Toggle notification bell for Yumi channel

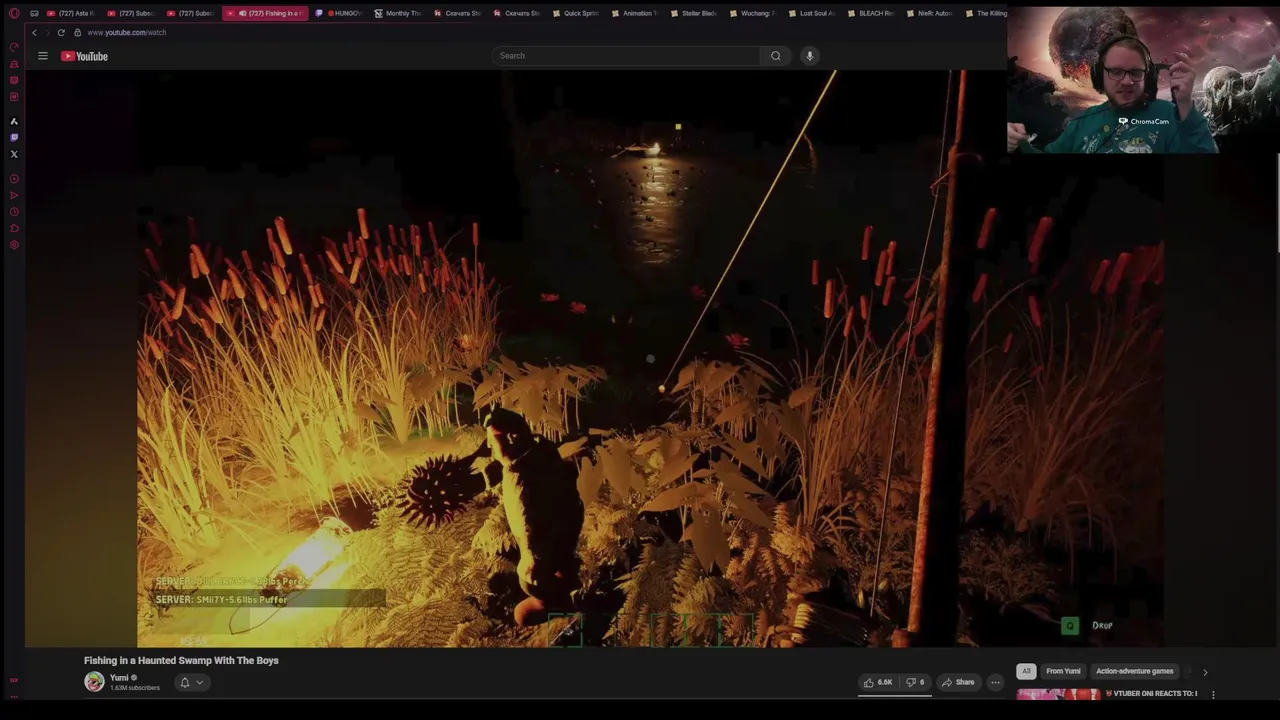(184, 682)
